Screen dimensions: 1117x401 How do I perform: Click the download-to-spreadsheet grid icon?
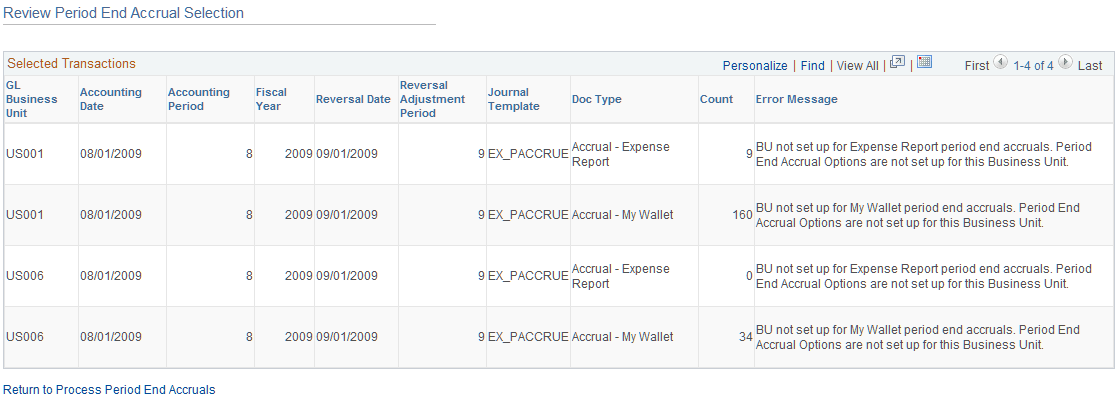coord(924,63)
